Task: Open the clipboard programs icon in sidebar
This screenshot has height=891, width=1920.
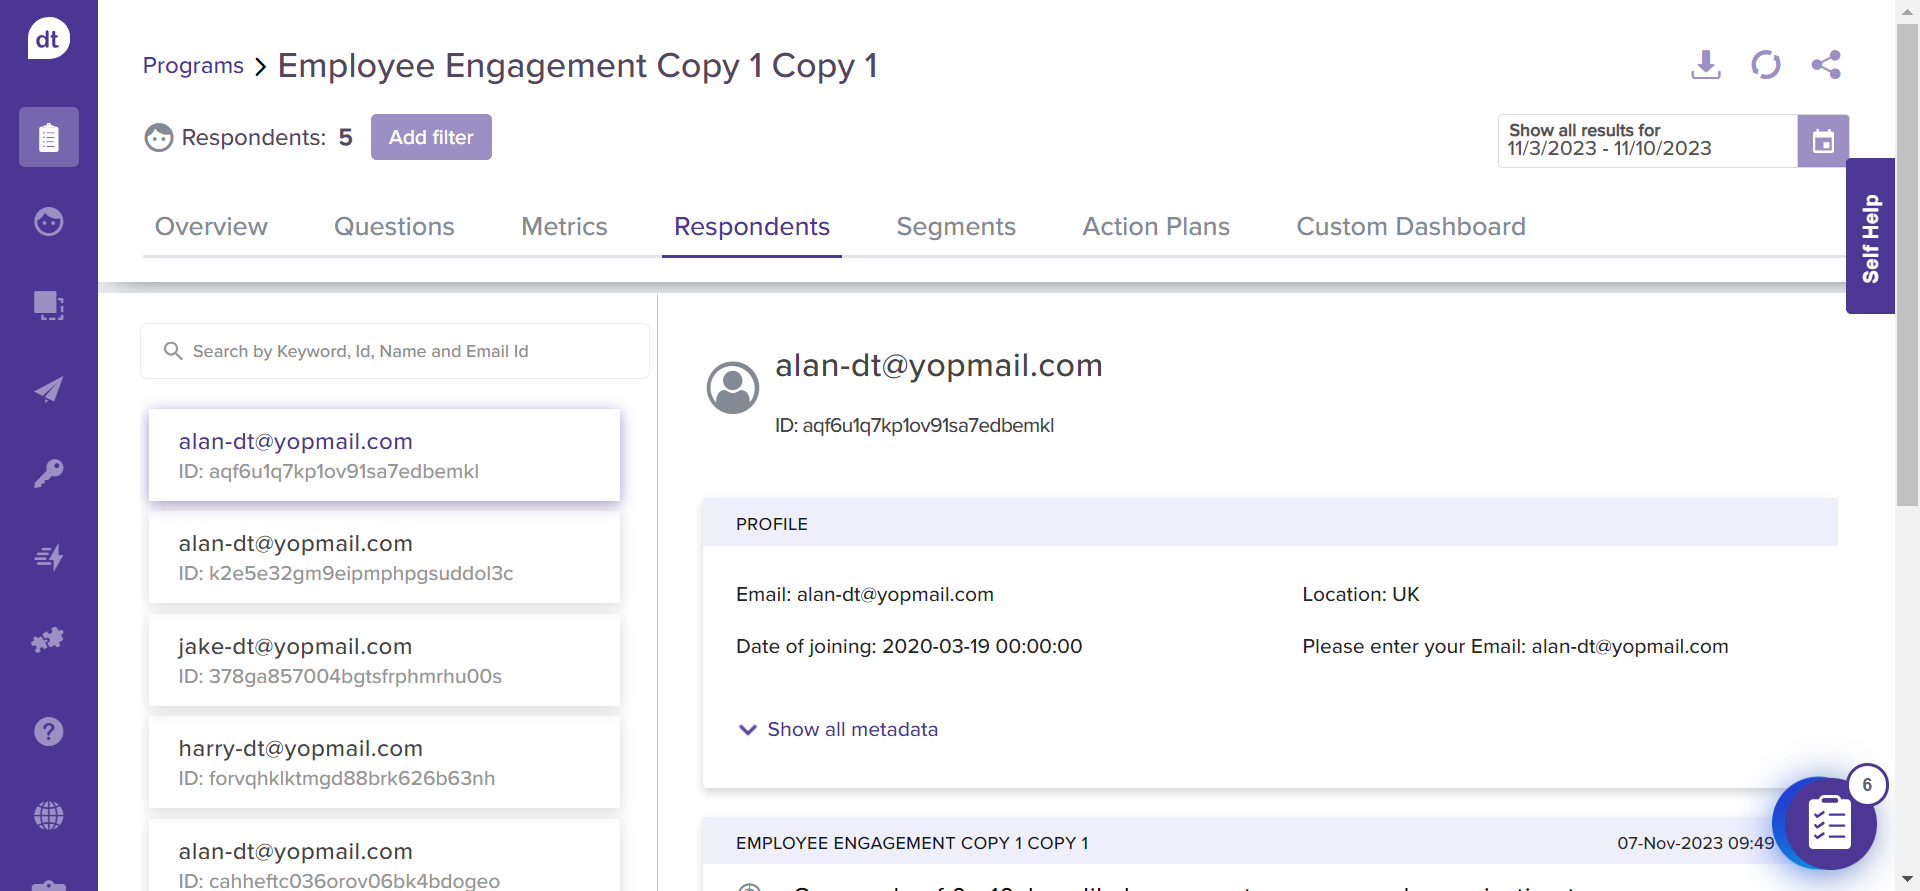Action: coord(48,137)
